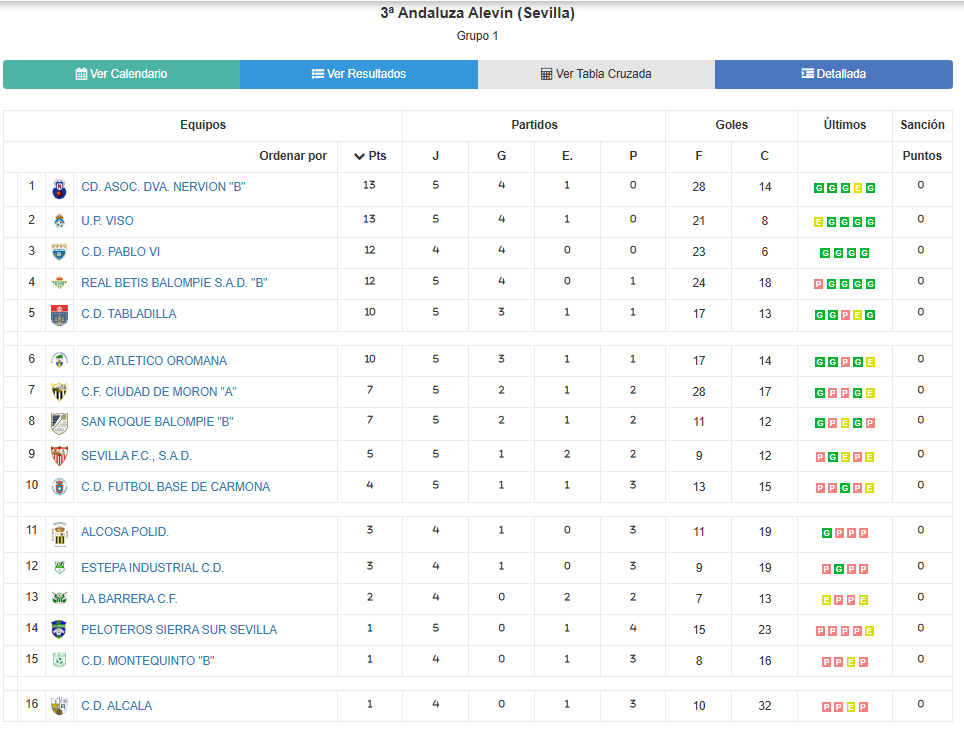The width and height of the screenshot is (964, 734).
Task: Sort by F (goals for) column header
Action: click(x=698, y=156)
